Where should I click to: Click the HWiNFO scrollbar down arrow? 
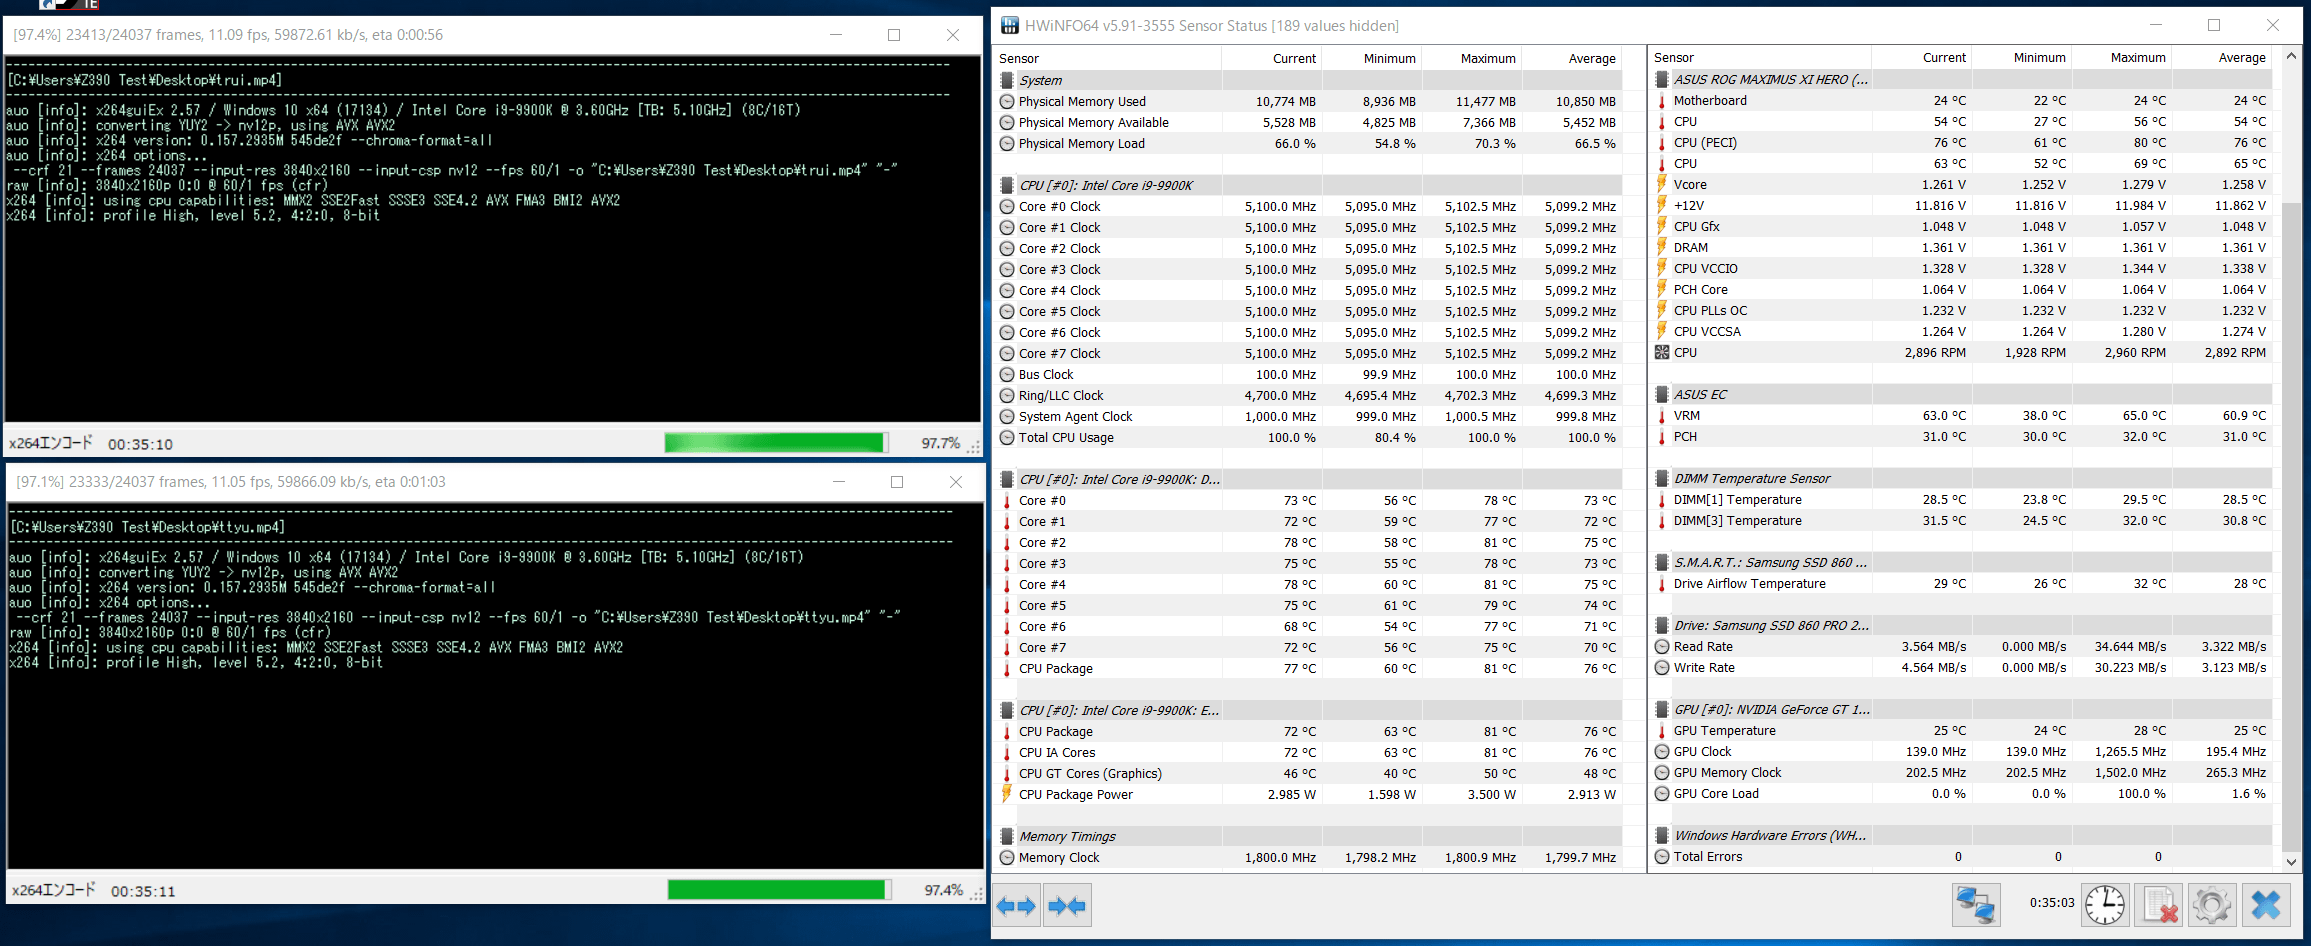click(2291, 860)
